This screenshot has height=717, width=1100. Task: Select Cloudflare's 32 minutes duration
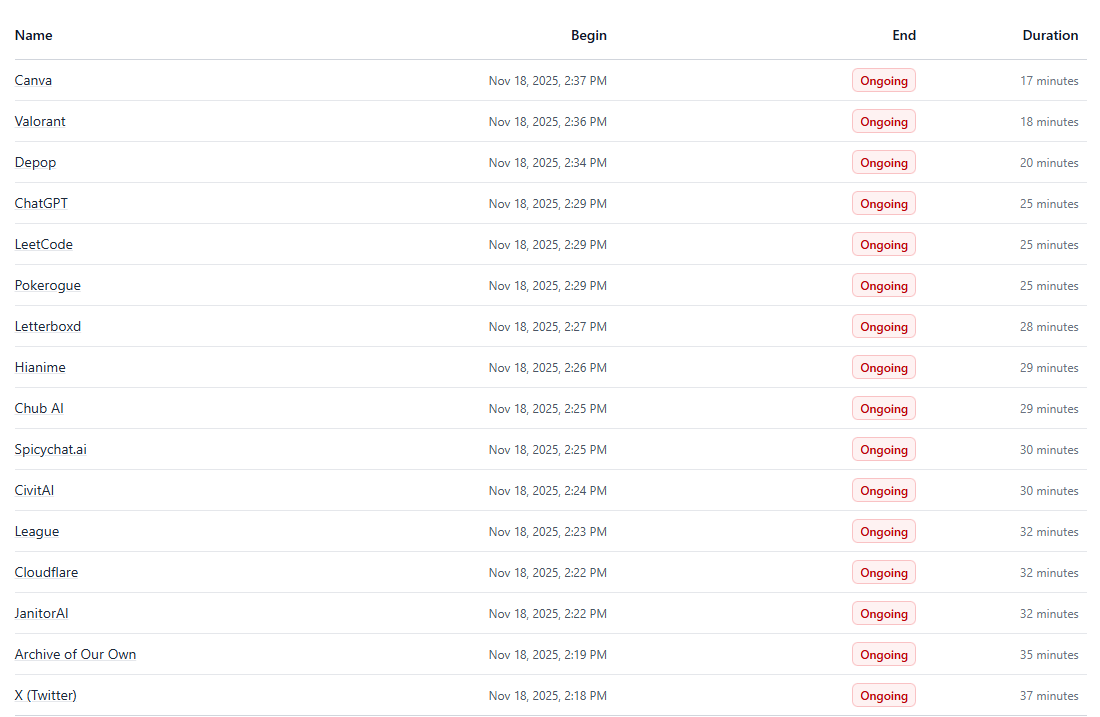point(1049,572)
